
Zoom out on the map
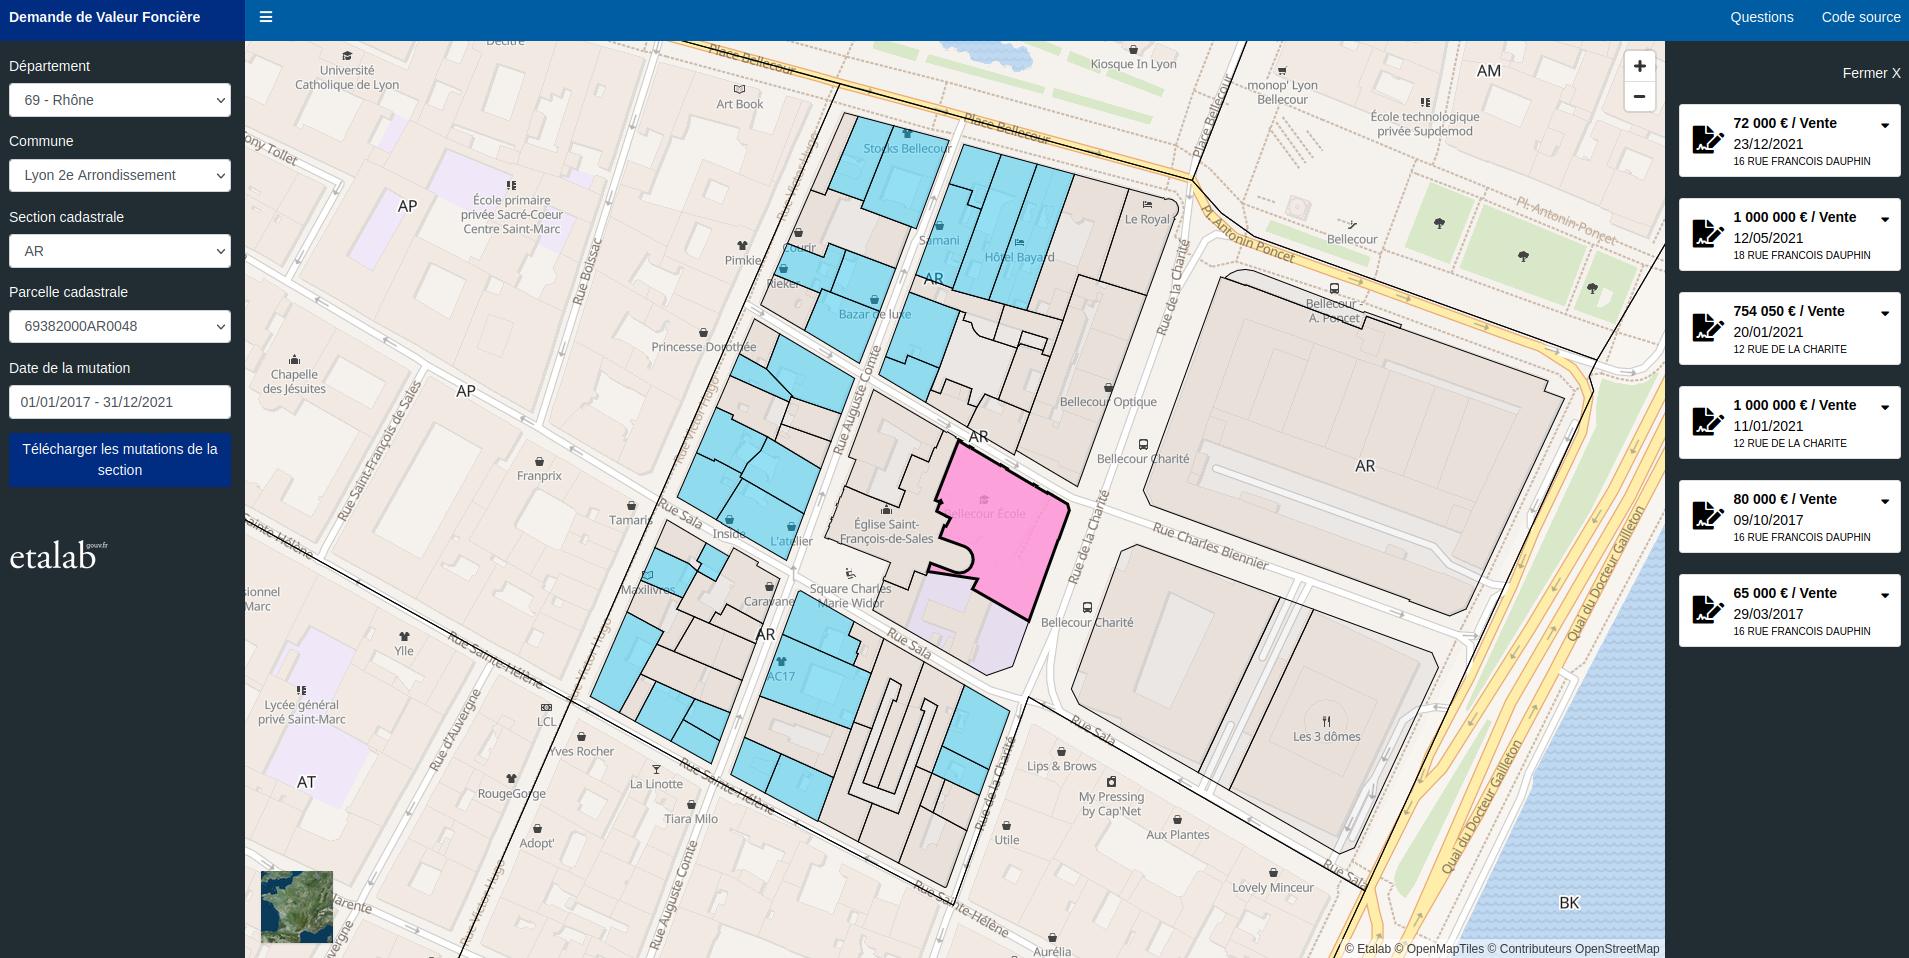tap(1639, 97)
